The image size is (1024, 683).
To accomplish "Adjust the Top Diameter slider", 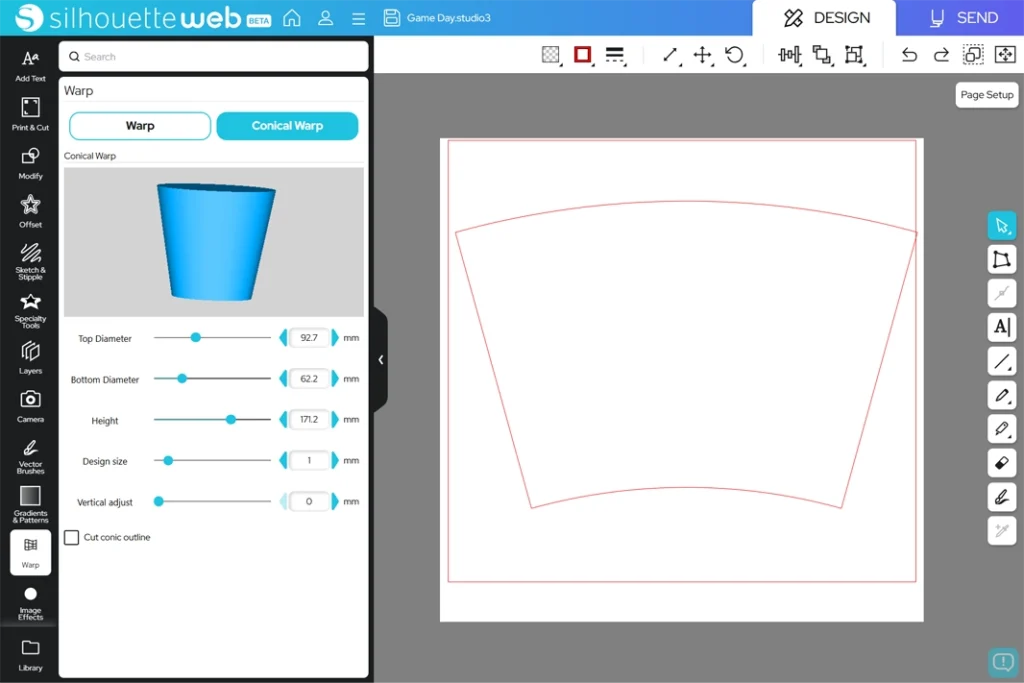I will (x=196, y=338).
